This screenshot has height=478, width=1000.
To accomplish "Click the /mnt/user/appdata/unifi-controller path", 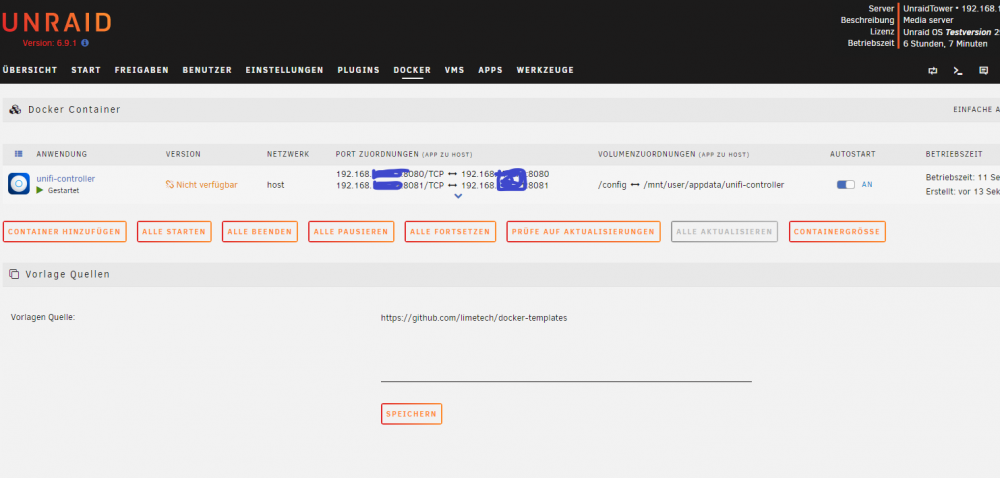I will tap(714, 185).
